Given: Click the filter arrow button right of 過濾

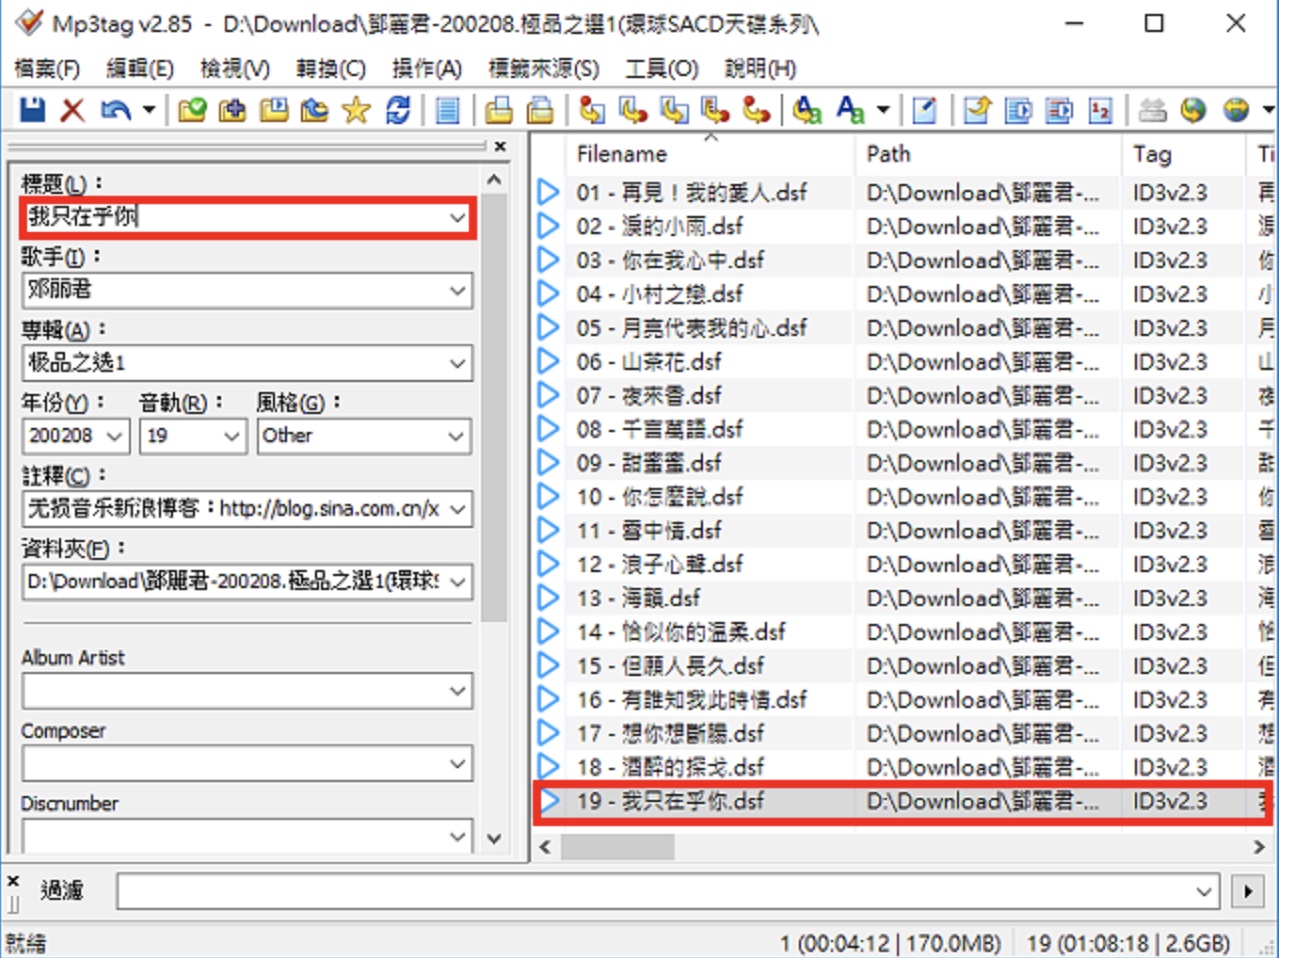Looking at the screenshot, I should coord(1247,891).
